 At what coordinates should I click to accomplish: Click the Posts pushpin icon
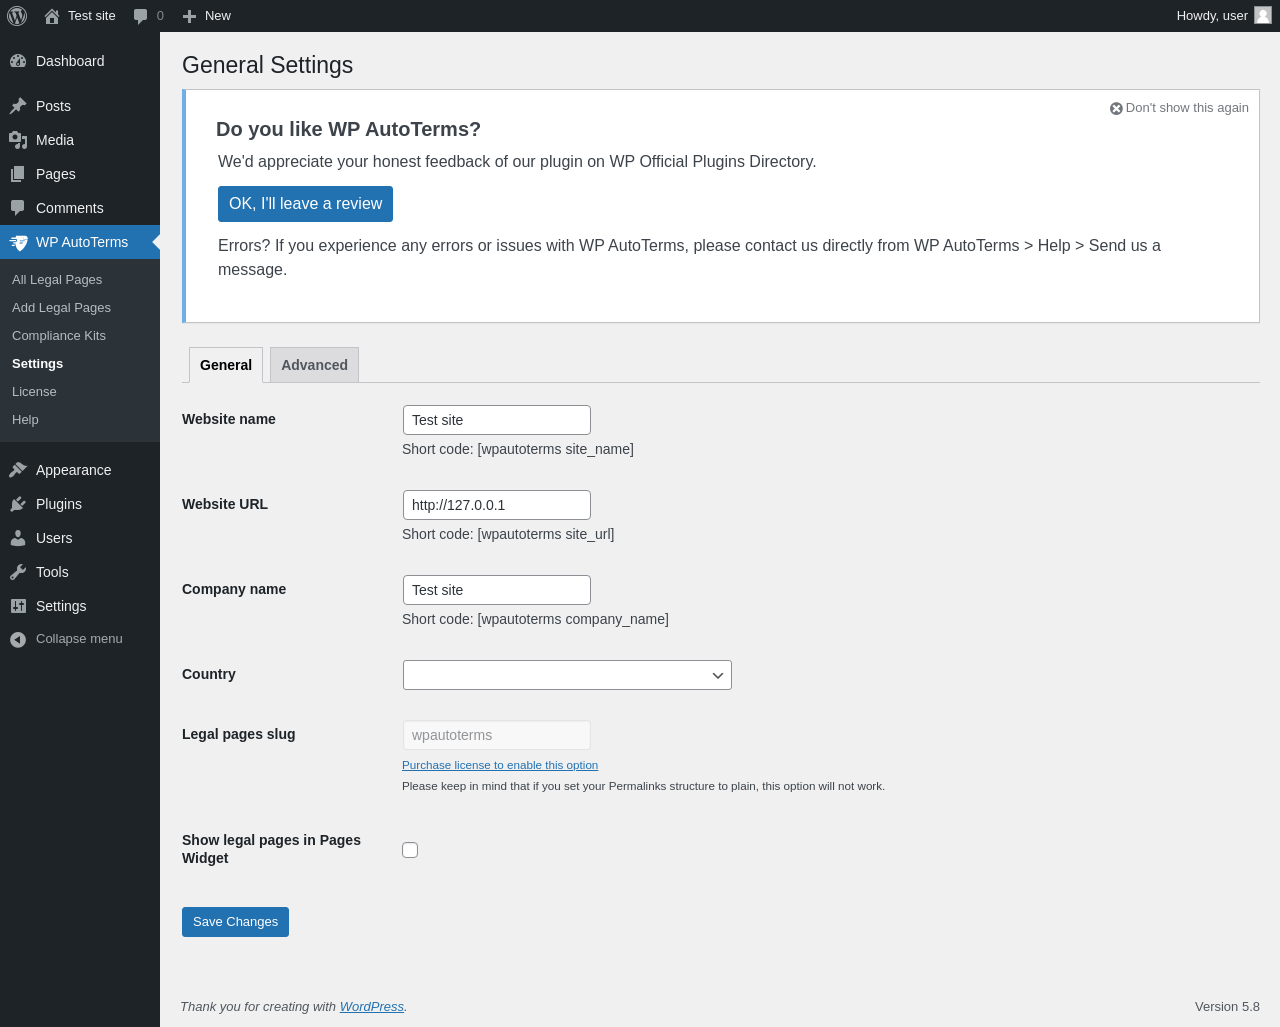[x=18, y=106]
